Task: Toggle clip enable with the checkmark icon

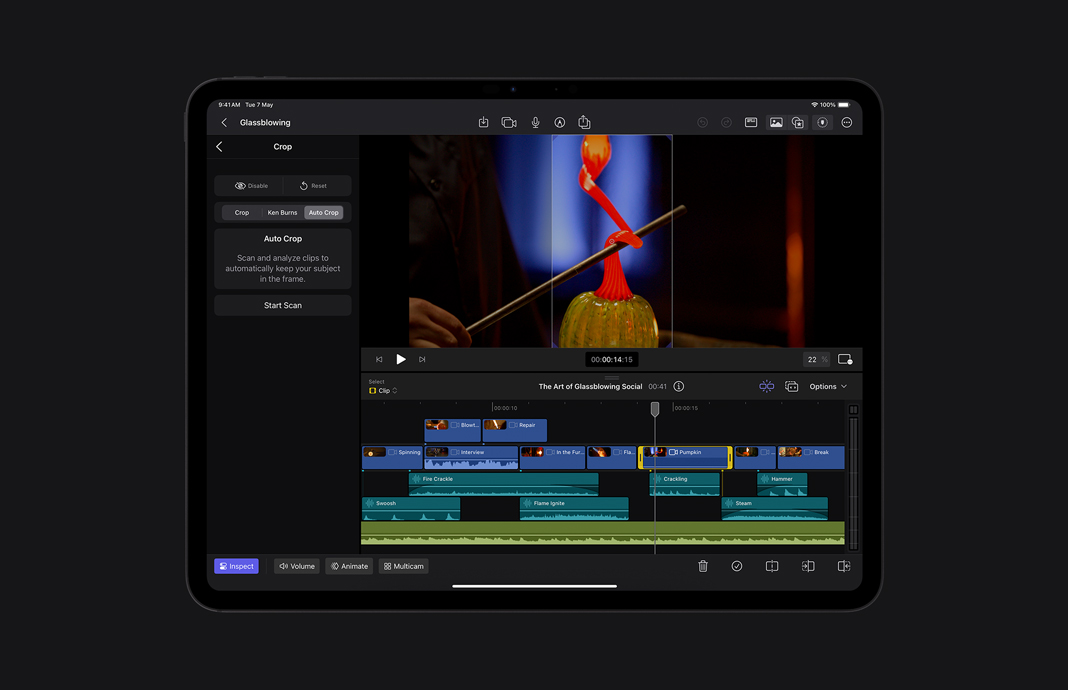Action: pos(737,565)
